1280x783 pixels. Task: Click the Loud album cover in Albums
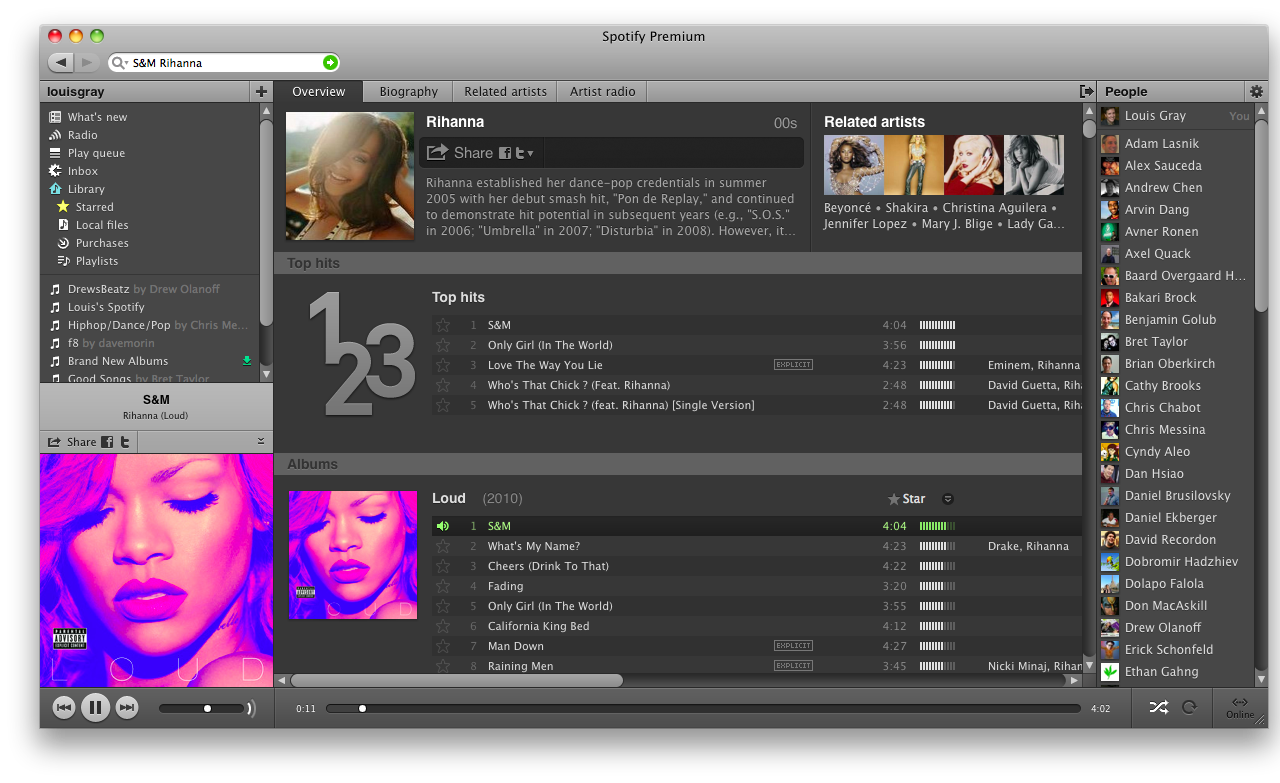(353, 555)
